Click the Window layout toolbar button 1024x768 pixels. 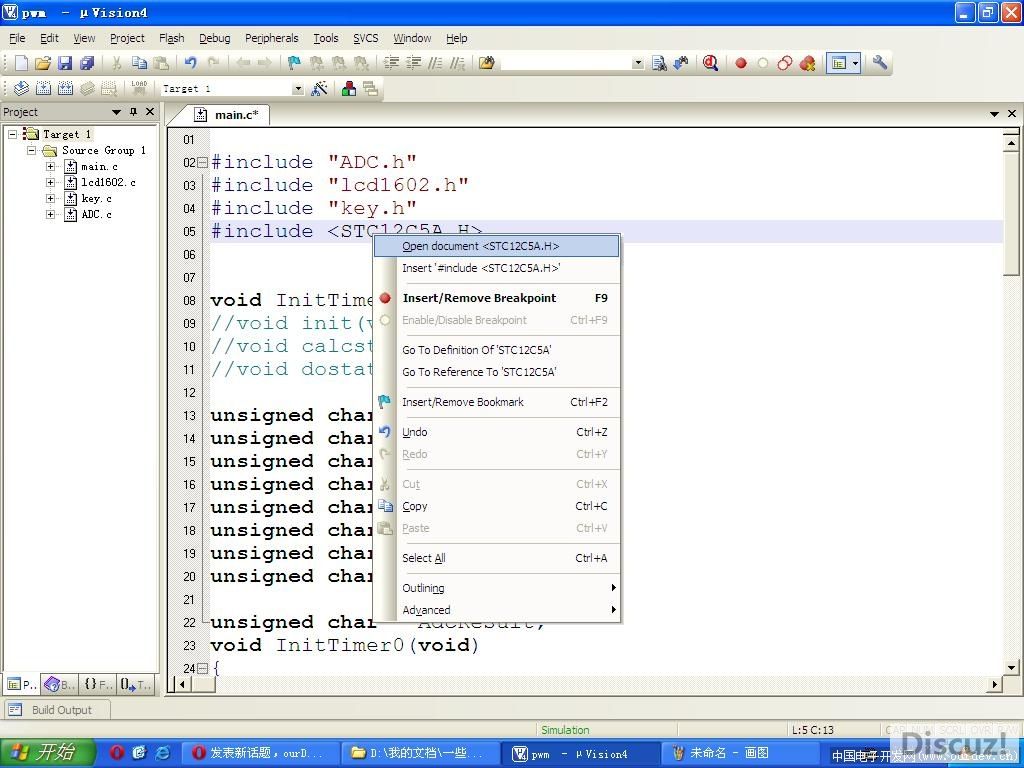click(x=839, y=63)
